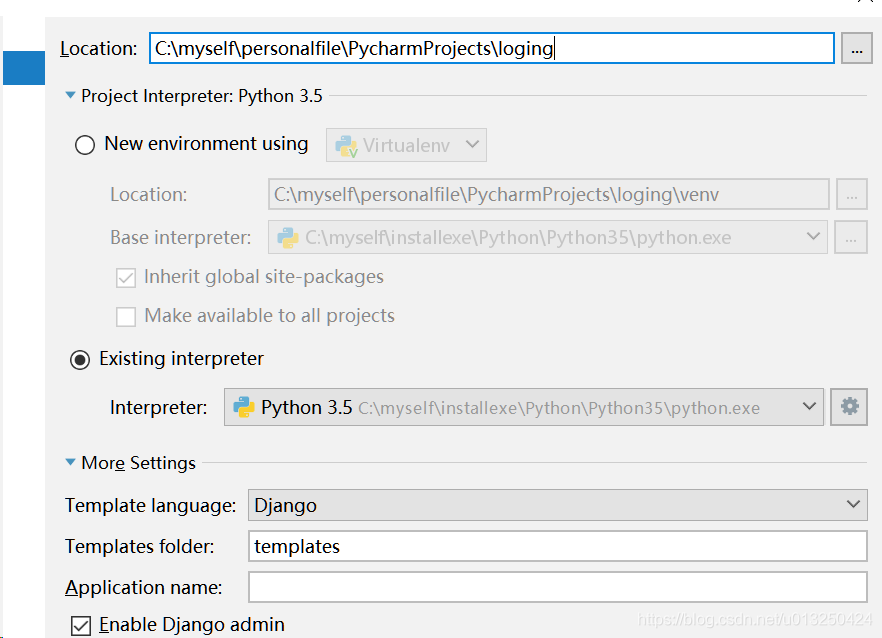
Task: Collapse Project Interpreter section triangle
Action: (70, 96)
